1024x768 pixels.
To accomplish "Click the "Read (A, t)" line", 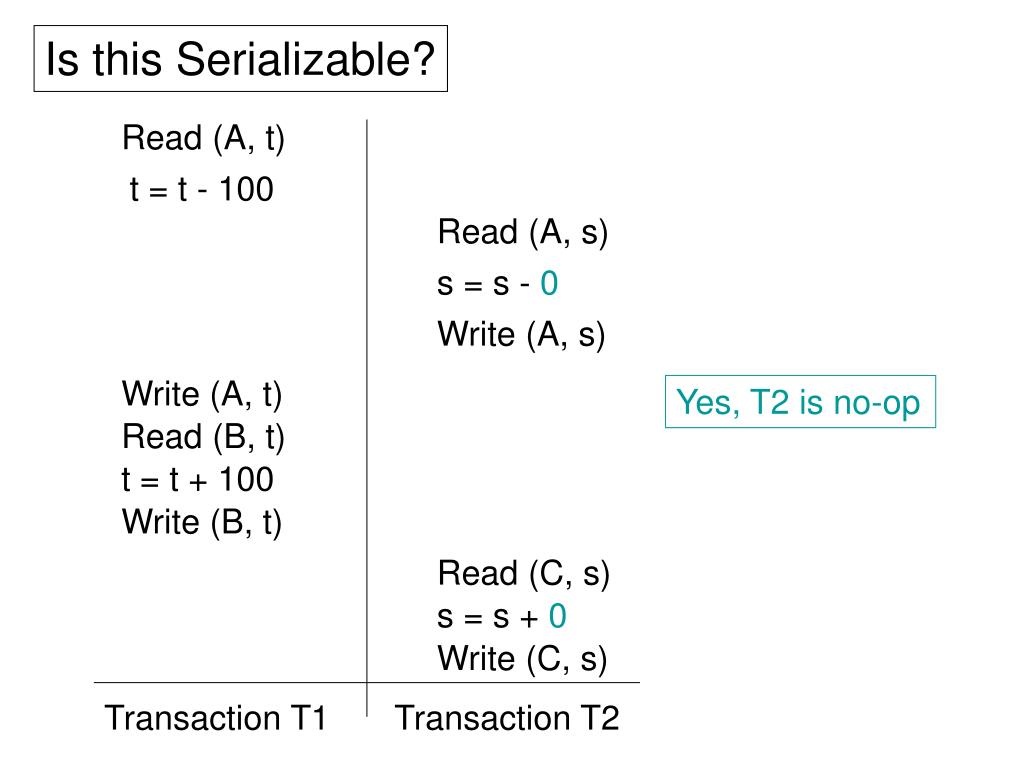I will [x=203, y=139].
